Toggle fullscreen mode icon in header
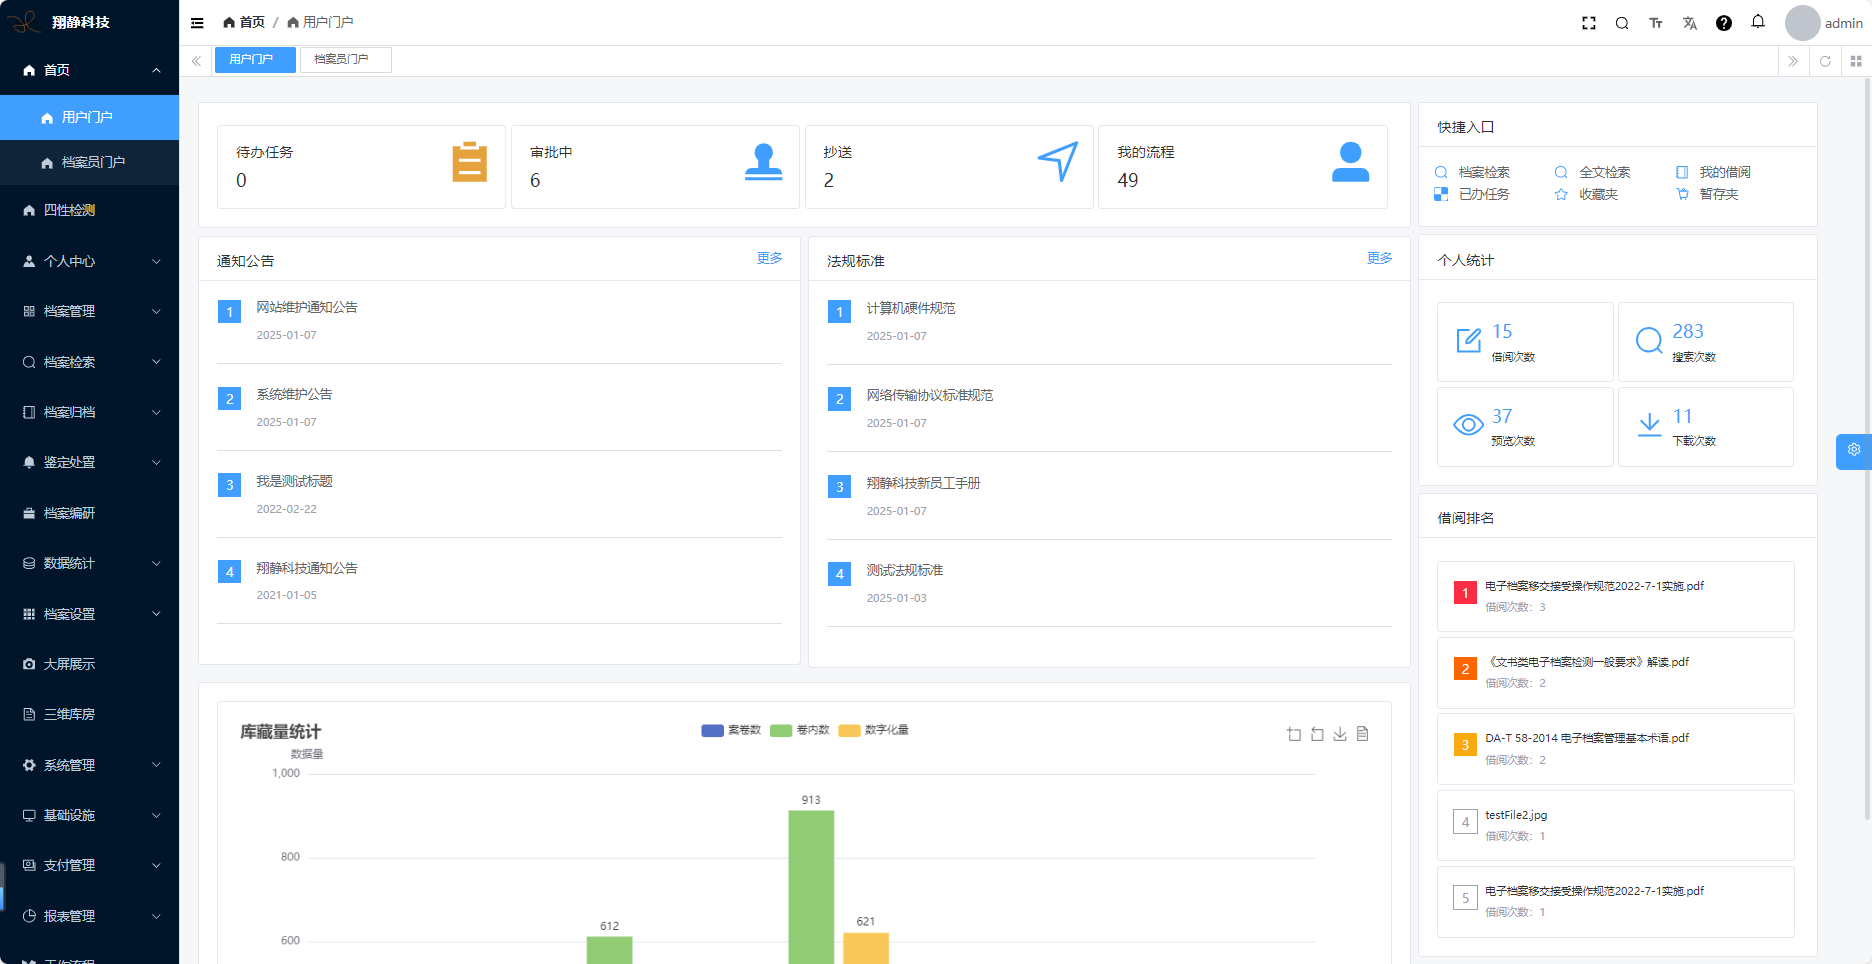1872x964 pixels. pyautogui.click(x=1588, y=23)
